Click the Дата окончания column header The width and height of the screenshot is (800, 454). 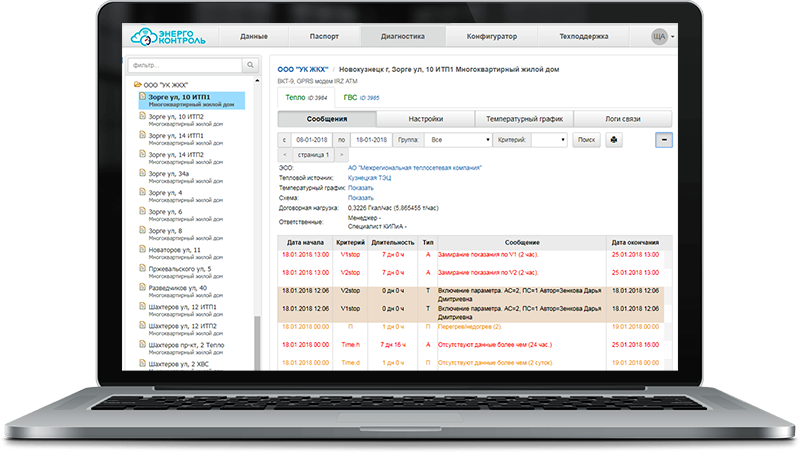tap(635, 243)
